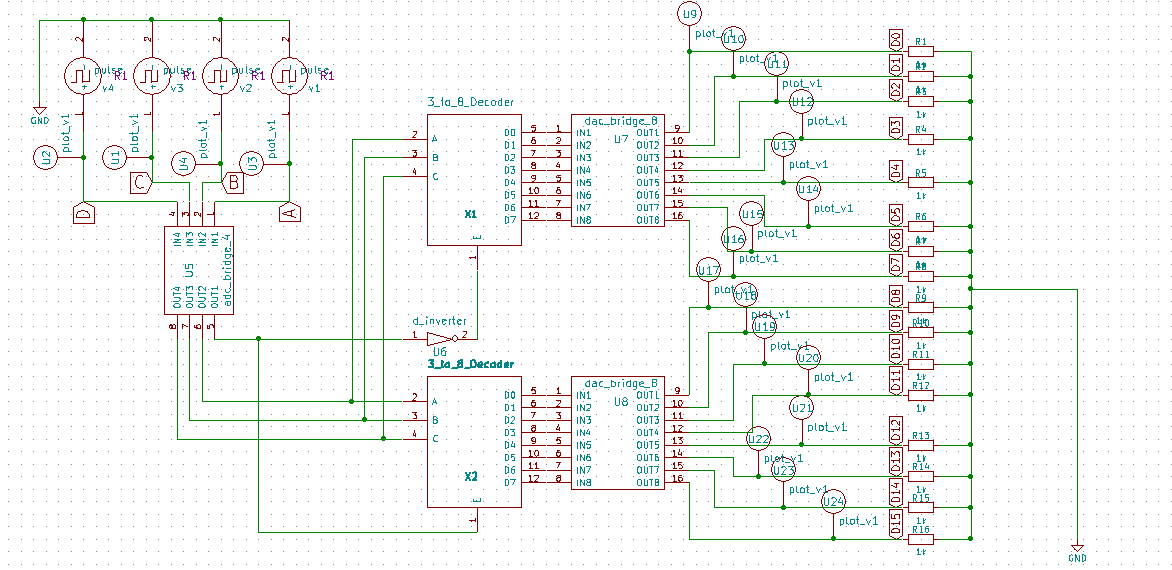
Task: Click the D13 output label
Action: [895, 461]
